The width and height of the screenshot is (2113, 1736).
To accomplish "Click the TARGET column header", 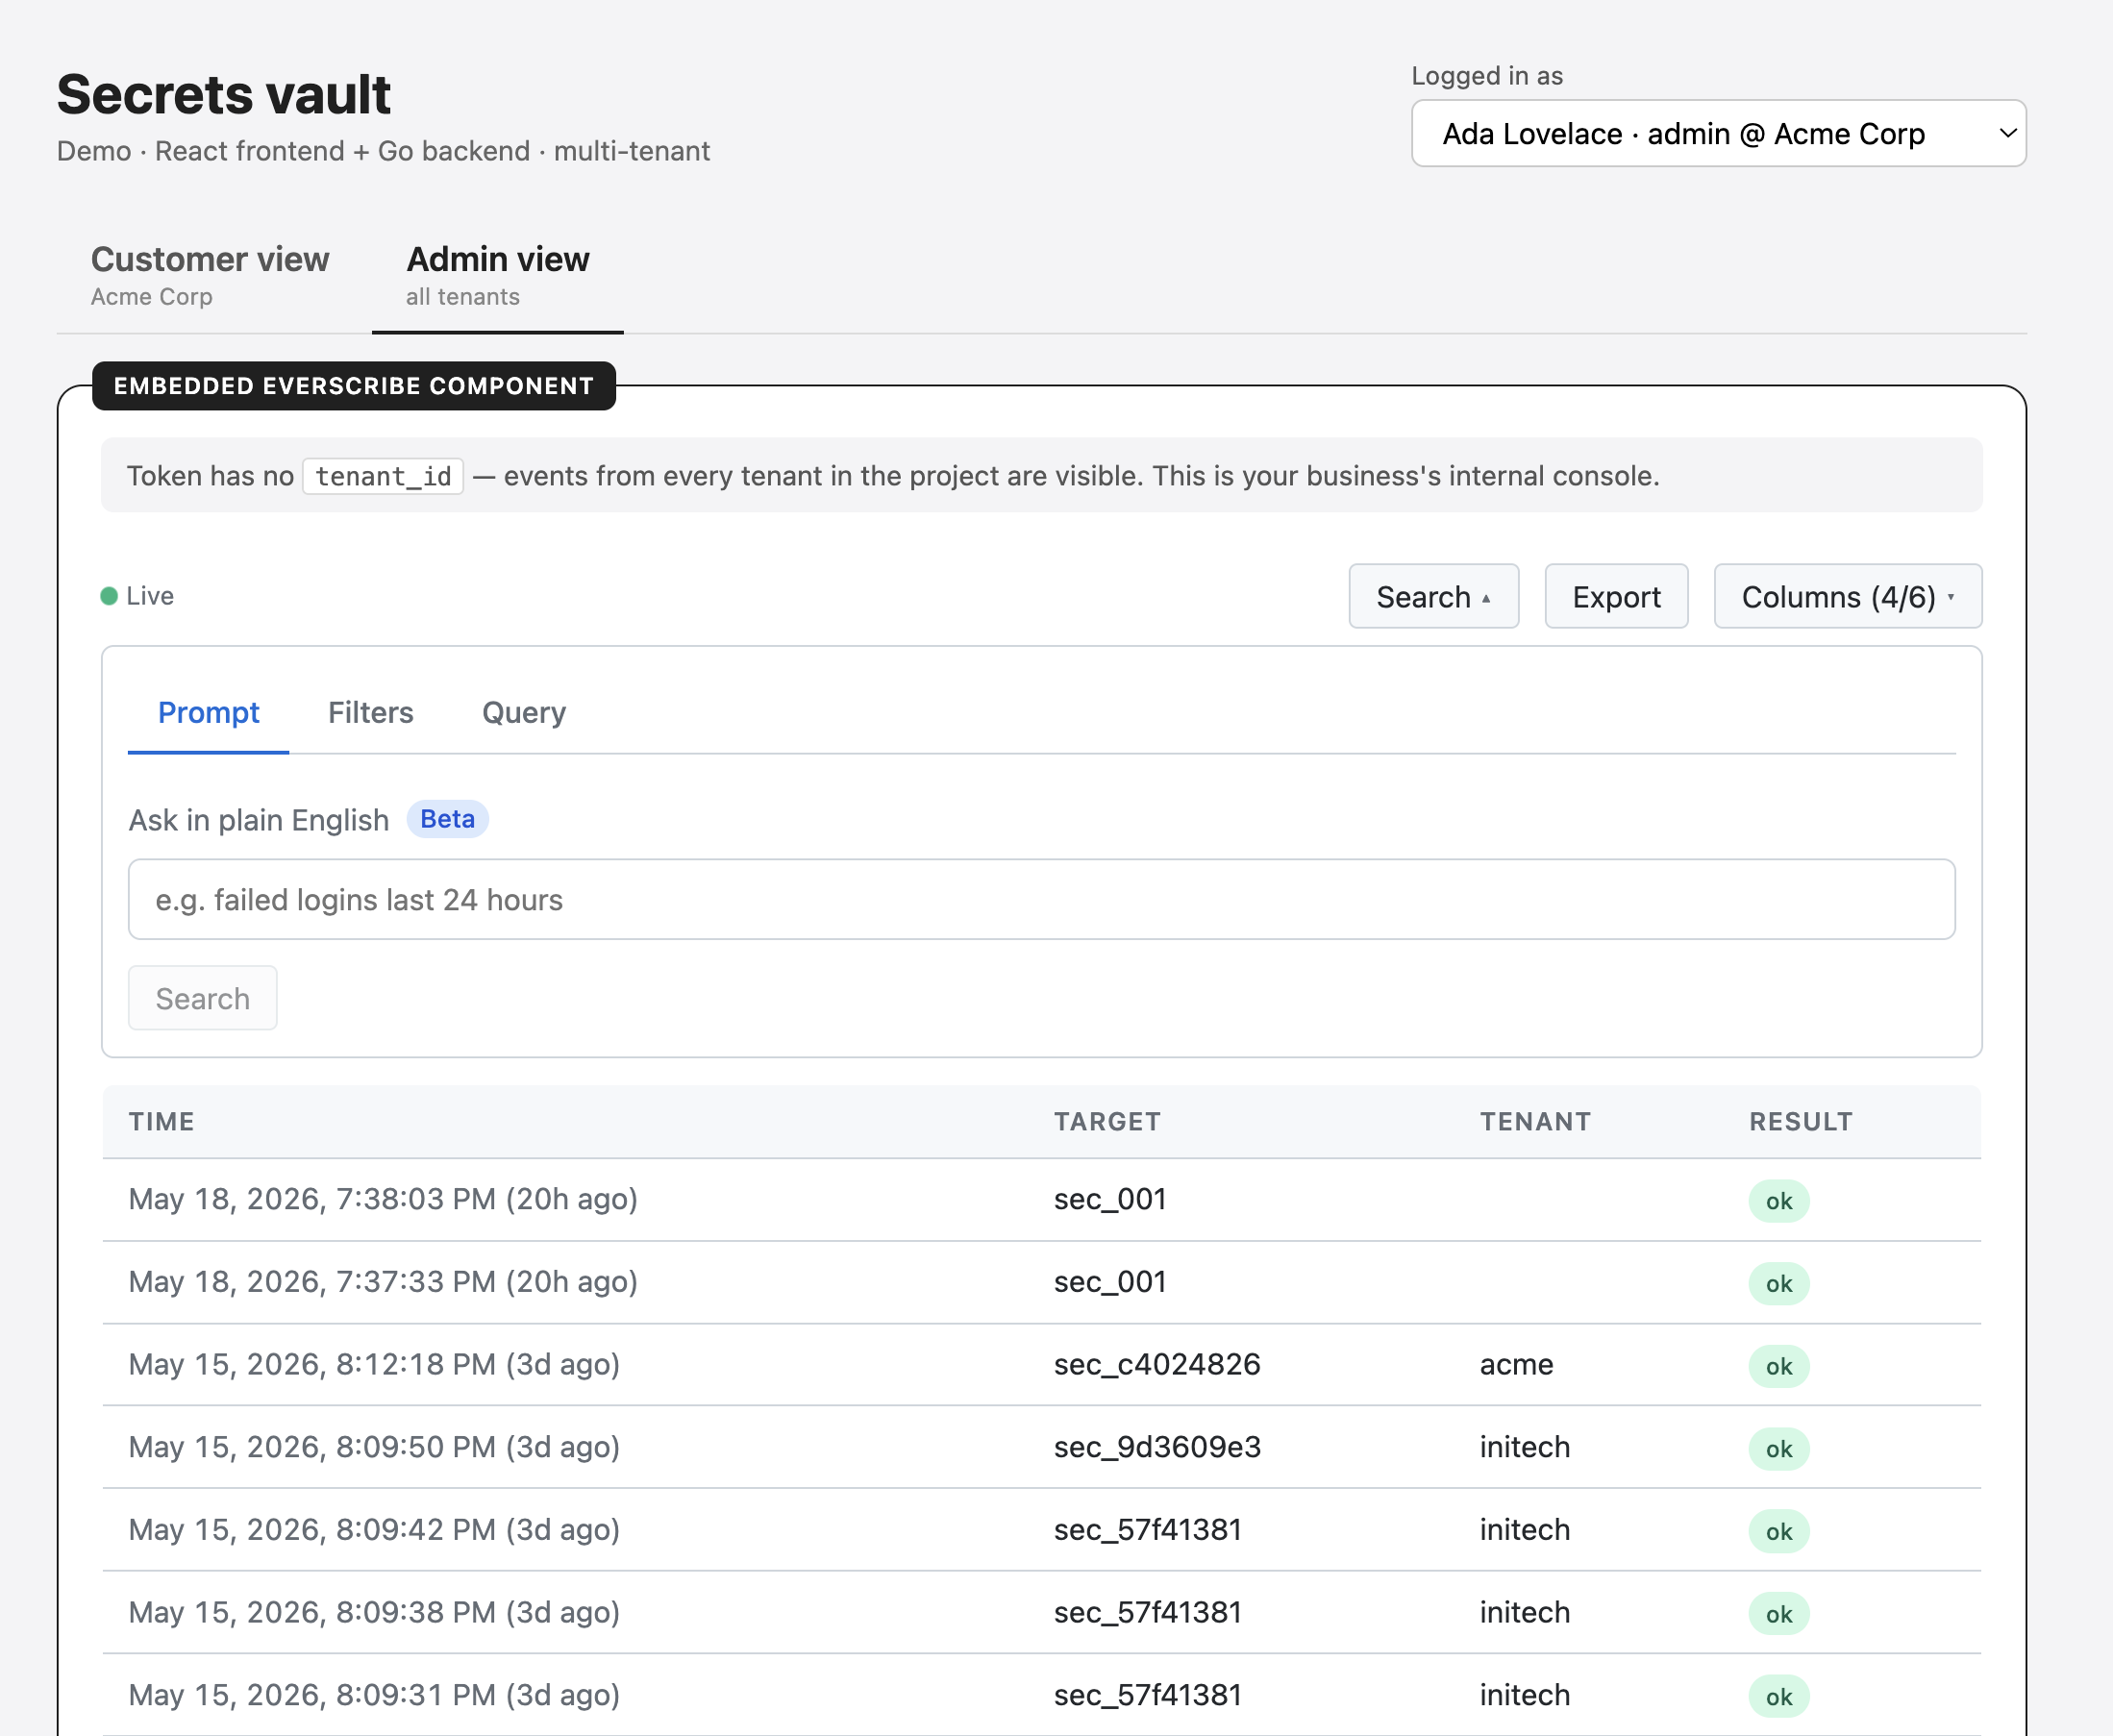I will [1107, 1122].
